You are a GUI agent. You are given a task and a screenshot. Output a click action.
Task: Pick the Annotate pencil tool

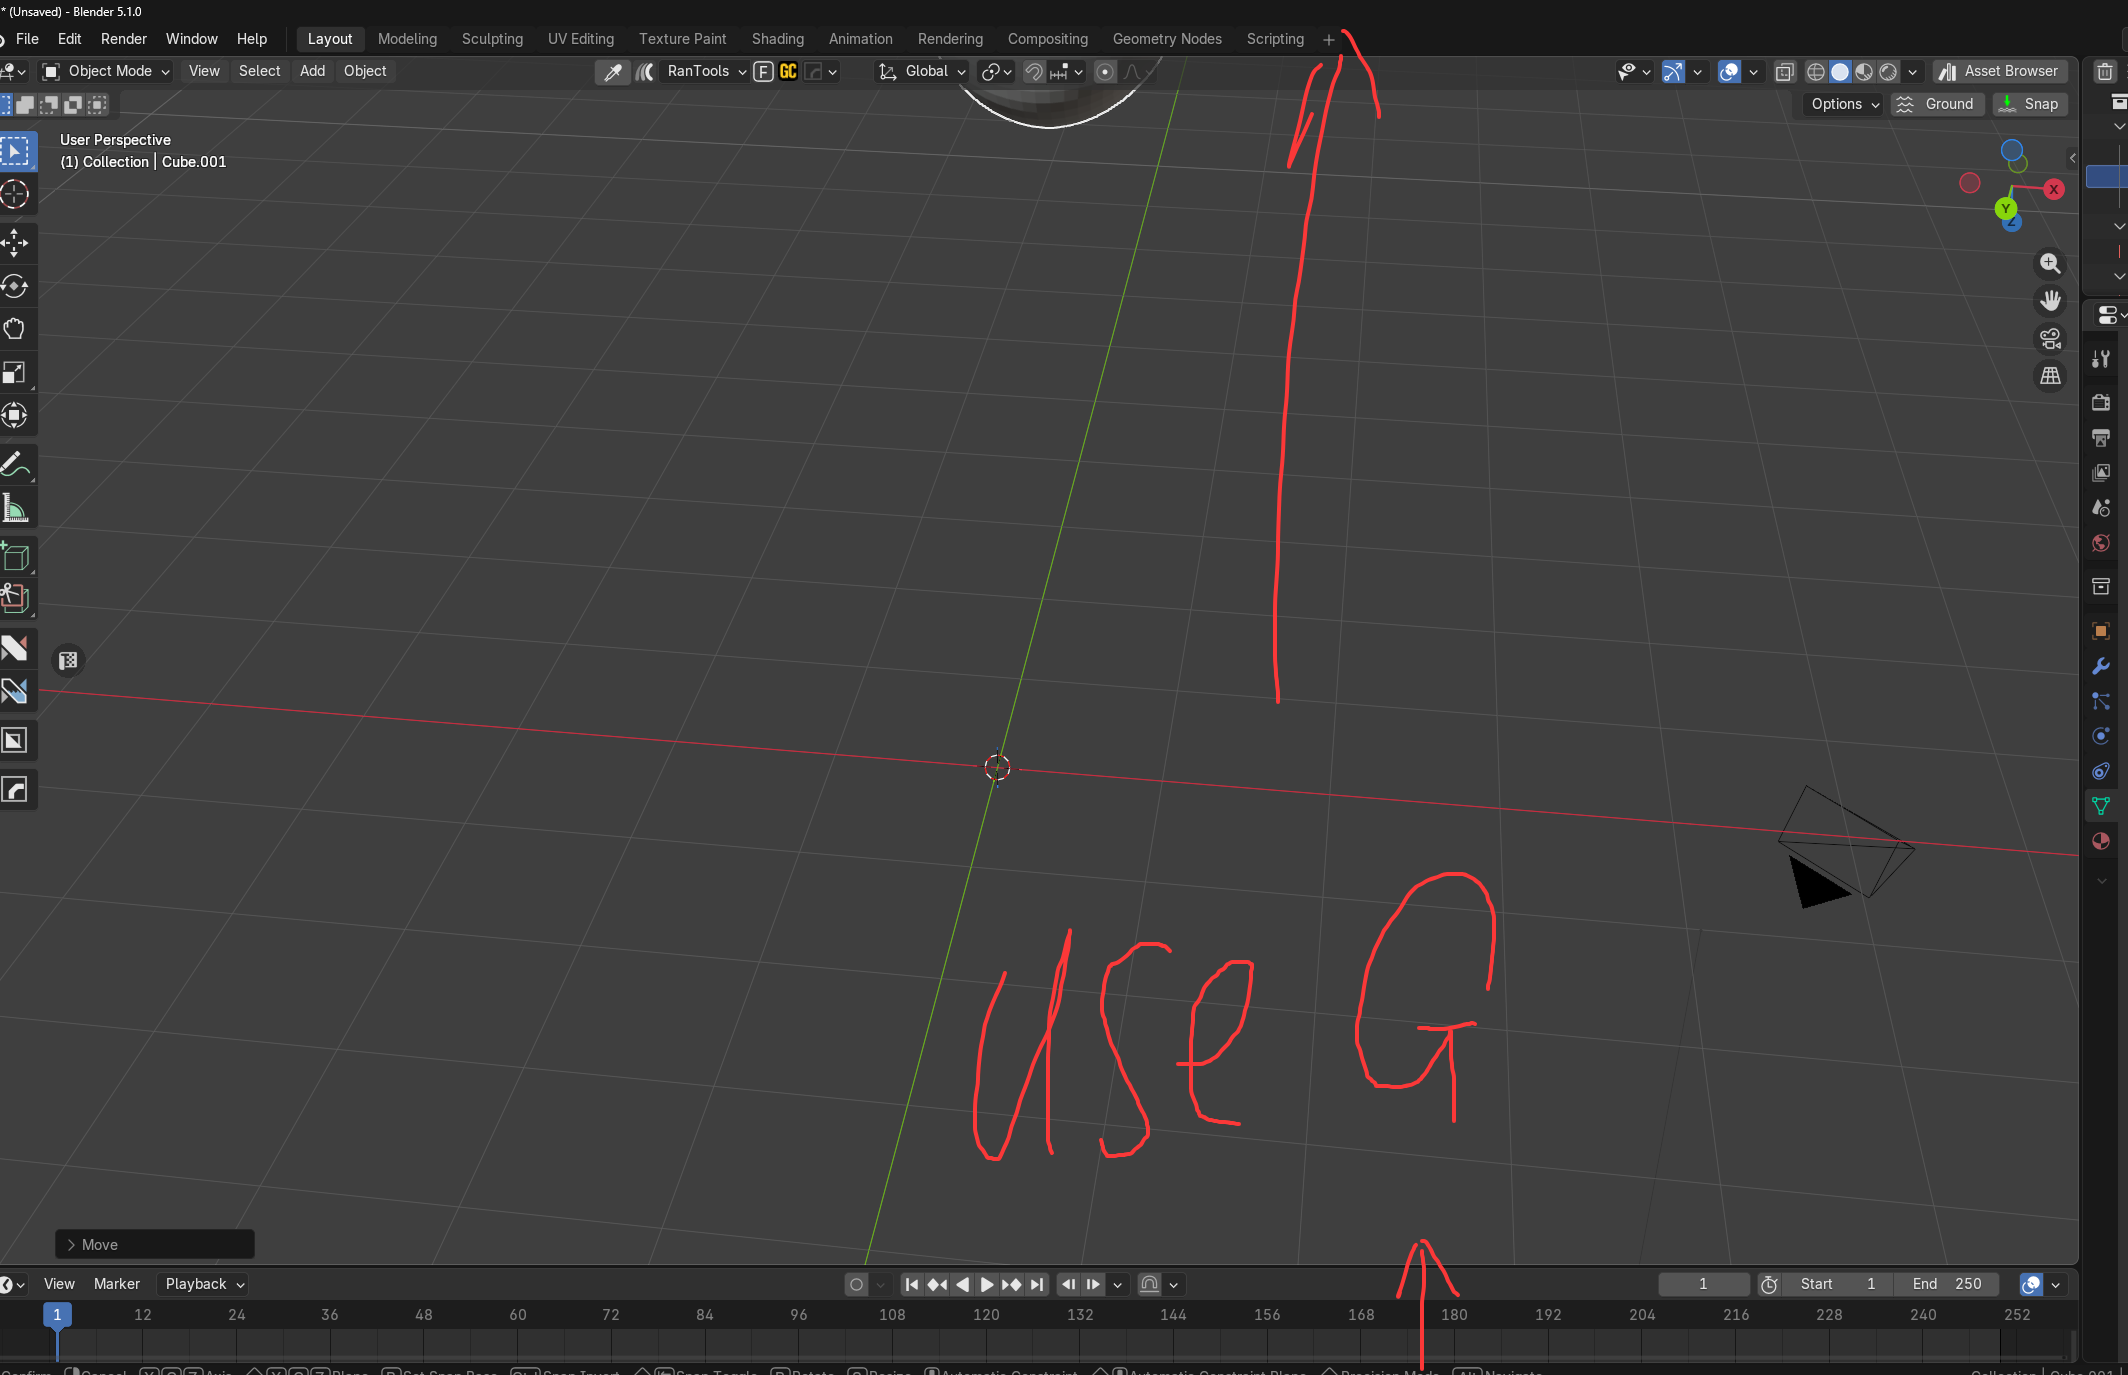[15, 465]
